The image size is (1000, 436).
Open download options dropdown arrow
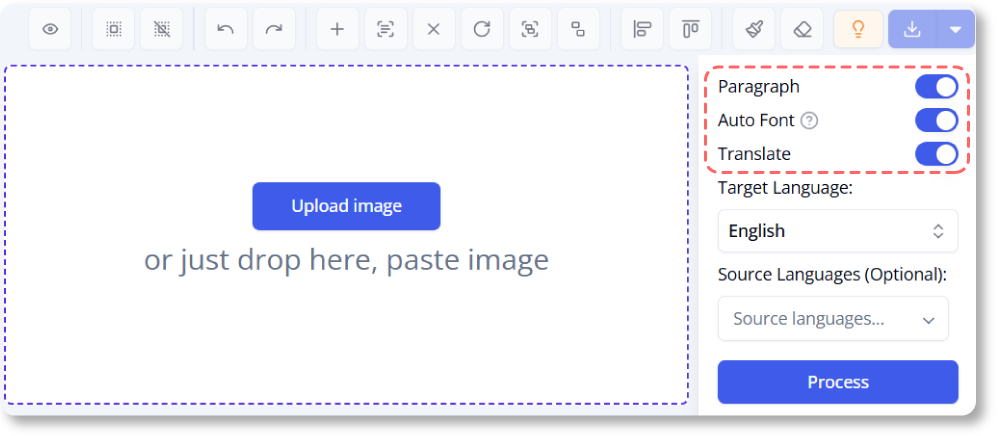point(955,29)
